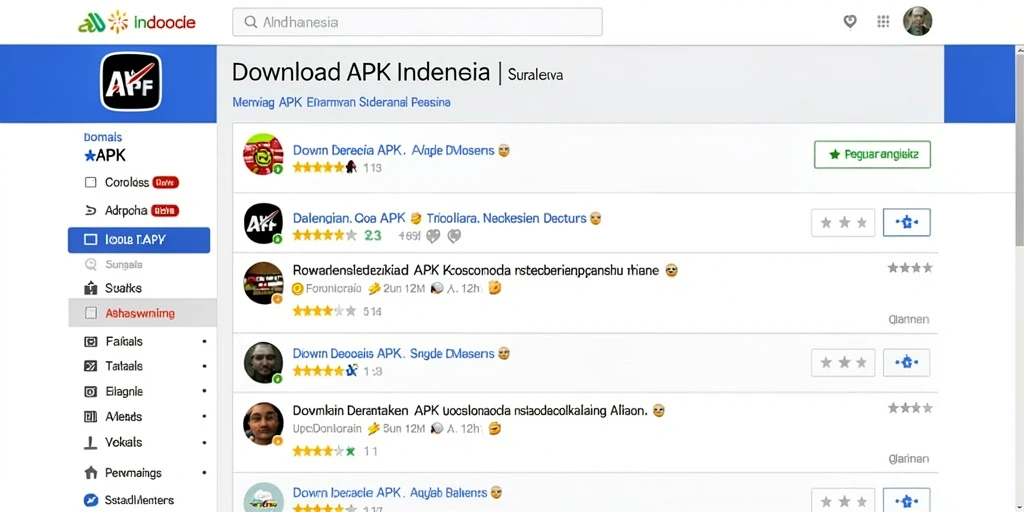Open the apps grid icon
1024x512 pixels.
click(883, 22)
